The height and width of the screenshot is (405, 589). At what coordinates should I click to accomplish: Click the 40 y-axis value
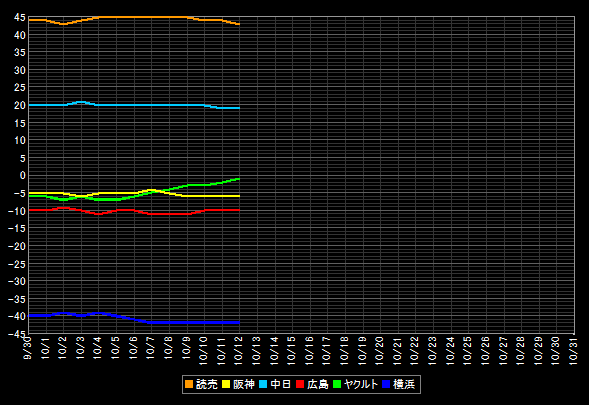(20, 35)
